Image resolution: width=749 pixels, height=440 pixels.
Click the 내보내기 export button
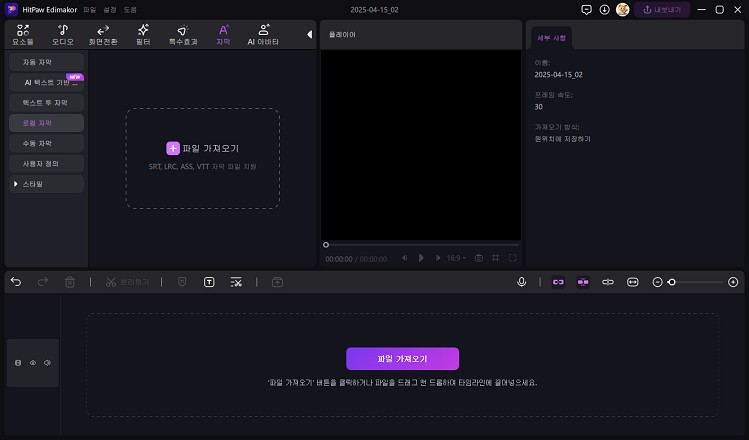(662, 10)
